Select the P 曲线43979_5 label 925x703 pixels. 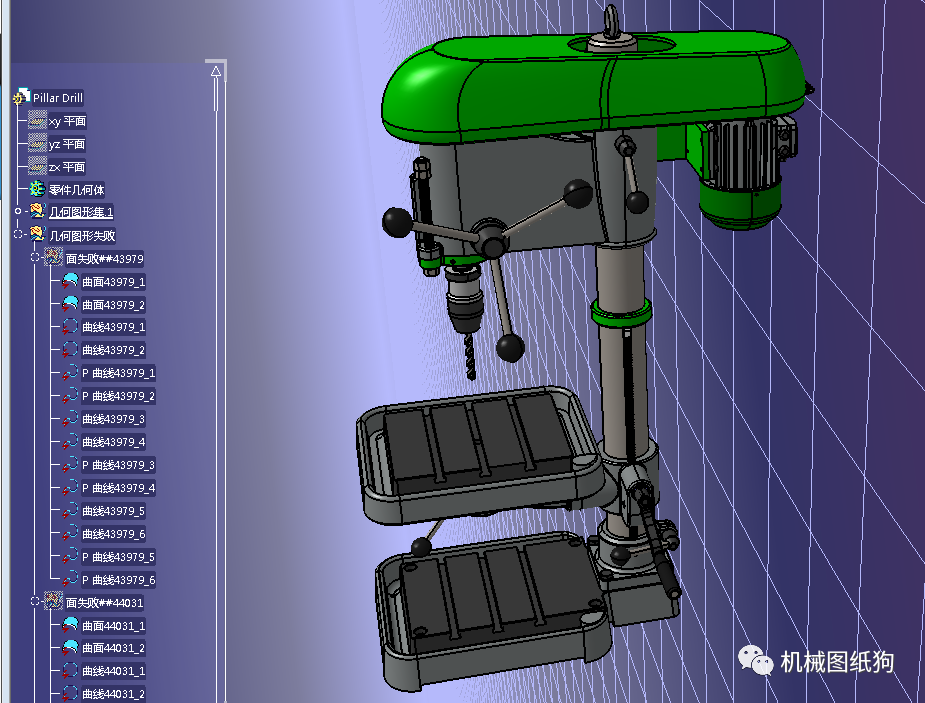119,557
